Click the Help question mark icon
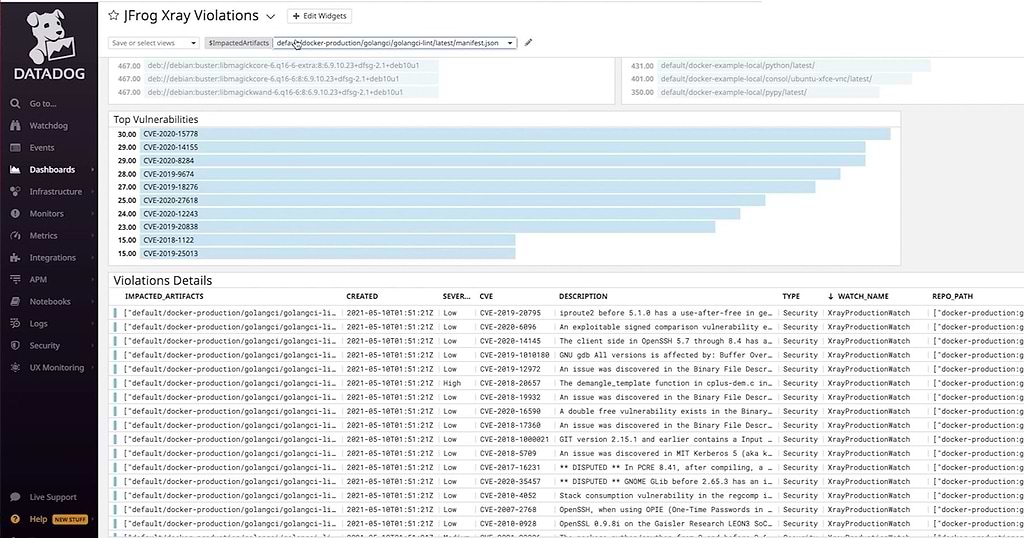The width and height of the screenshot is (1024, 538). coord(15,519)
